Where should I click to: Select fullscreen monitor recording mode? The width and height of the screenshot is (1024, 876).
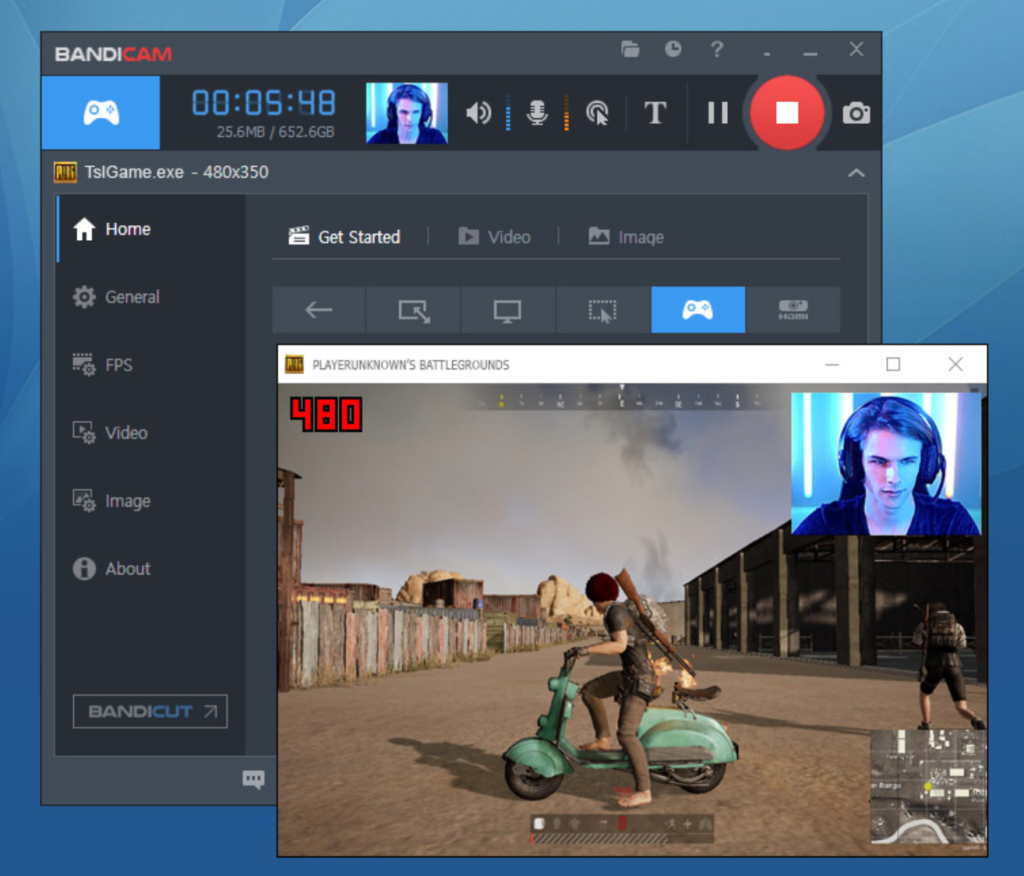(x=507, y=310)
